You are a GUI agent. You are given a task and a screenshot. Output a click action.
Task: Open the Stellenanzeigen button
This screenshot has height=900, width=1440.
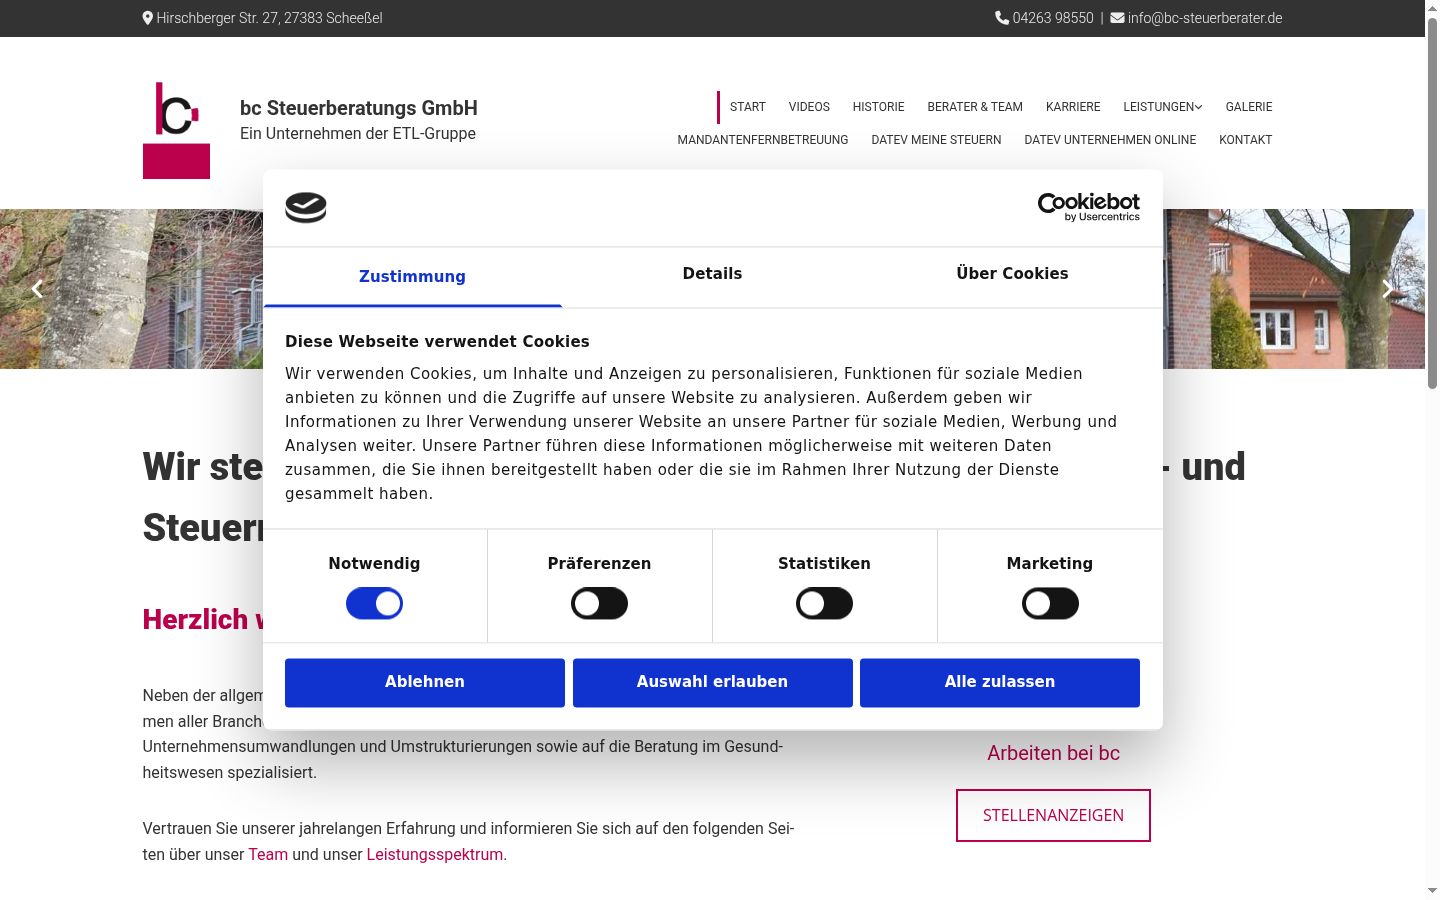tap(1053, 815)
